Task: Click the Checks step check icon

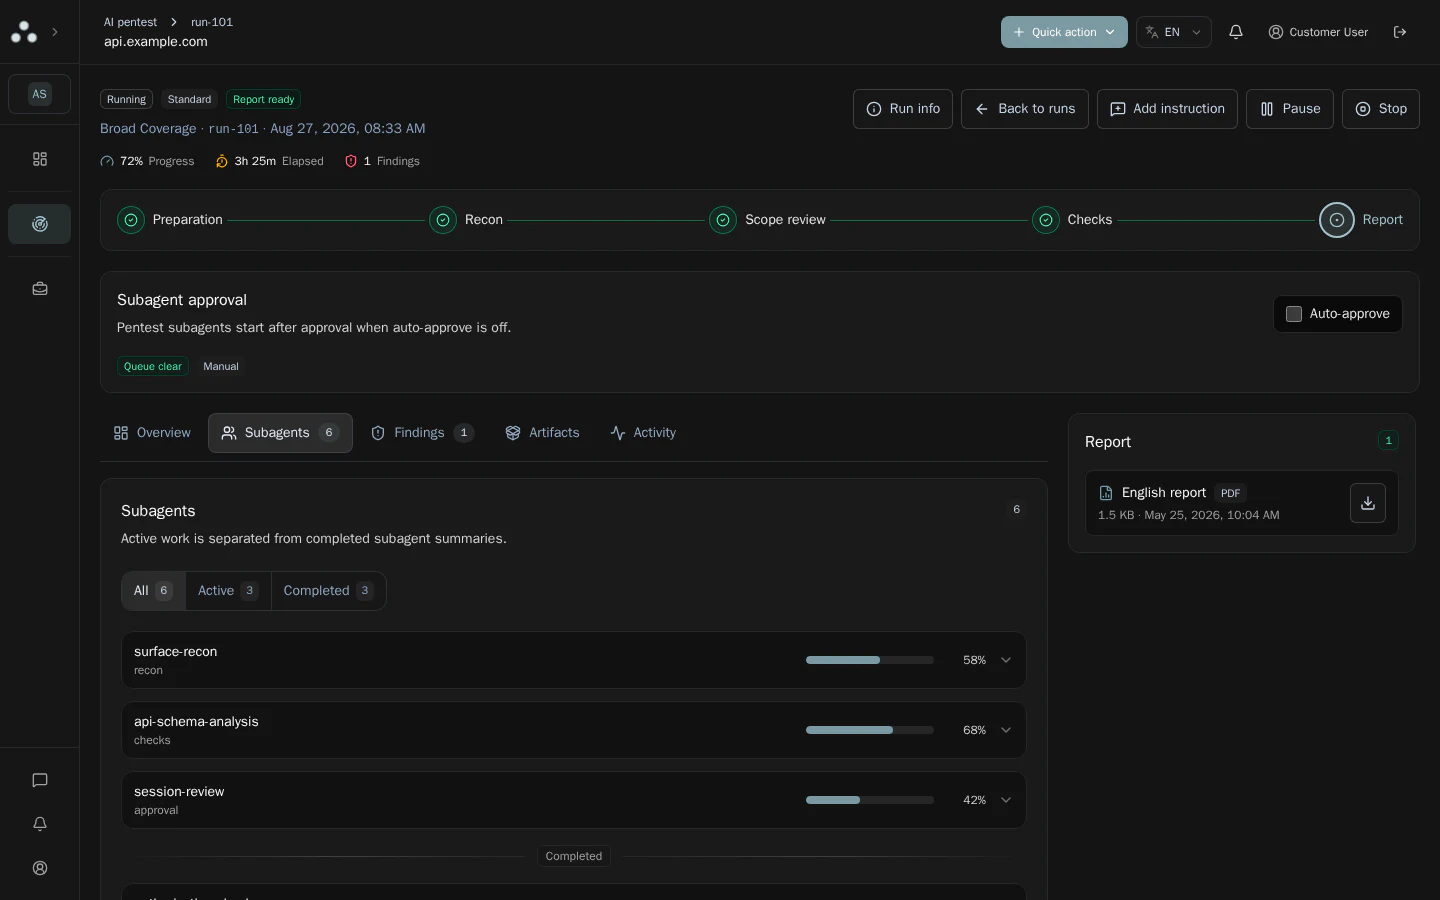Action: (1046, 220)
